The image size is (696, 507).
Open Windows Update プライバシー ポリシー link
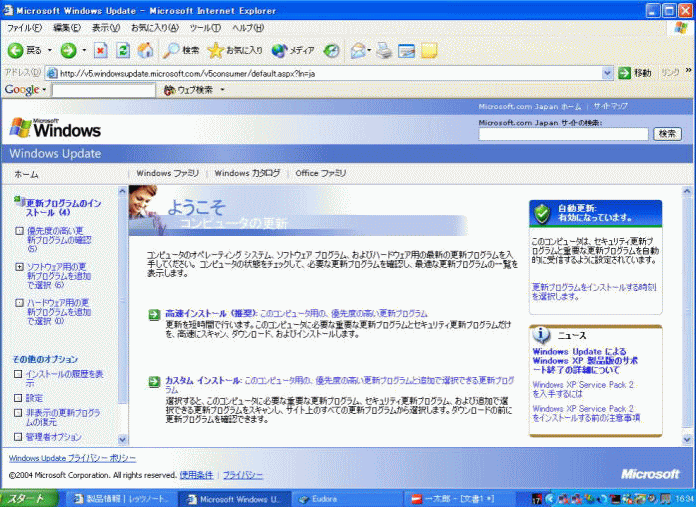[x=72, y=459]
